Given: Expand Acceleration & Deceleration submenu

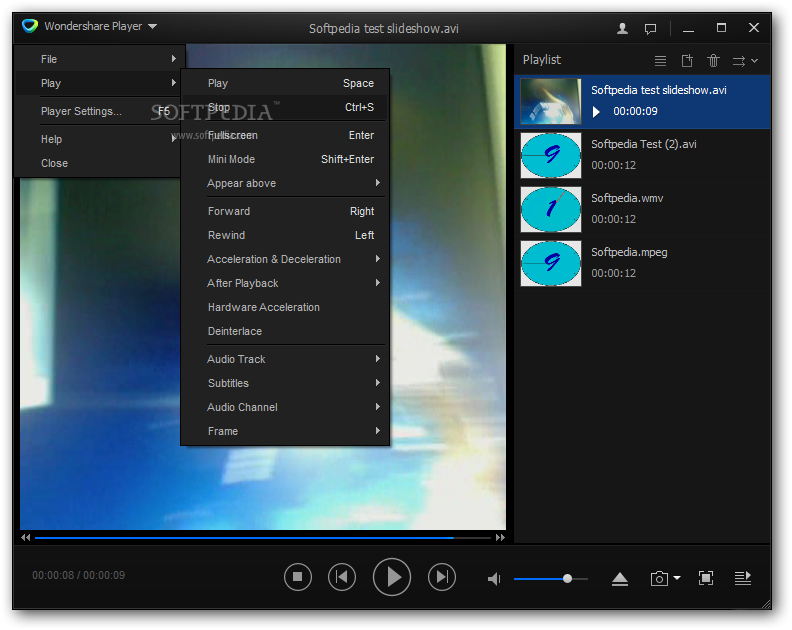Looking at the screenshot, I should click(285, 259).
